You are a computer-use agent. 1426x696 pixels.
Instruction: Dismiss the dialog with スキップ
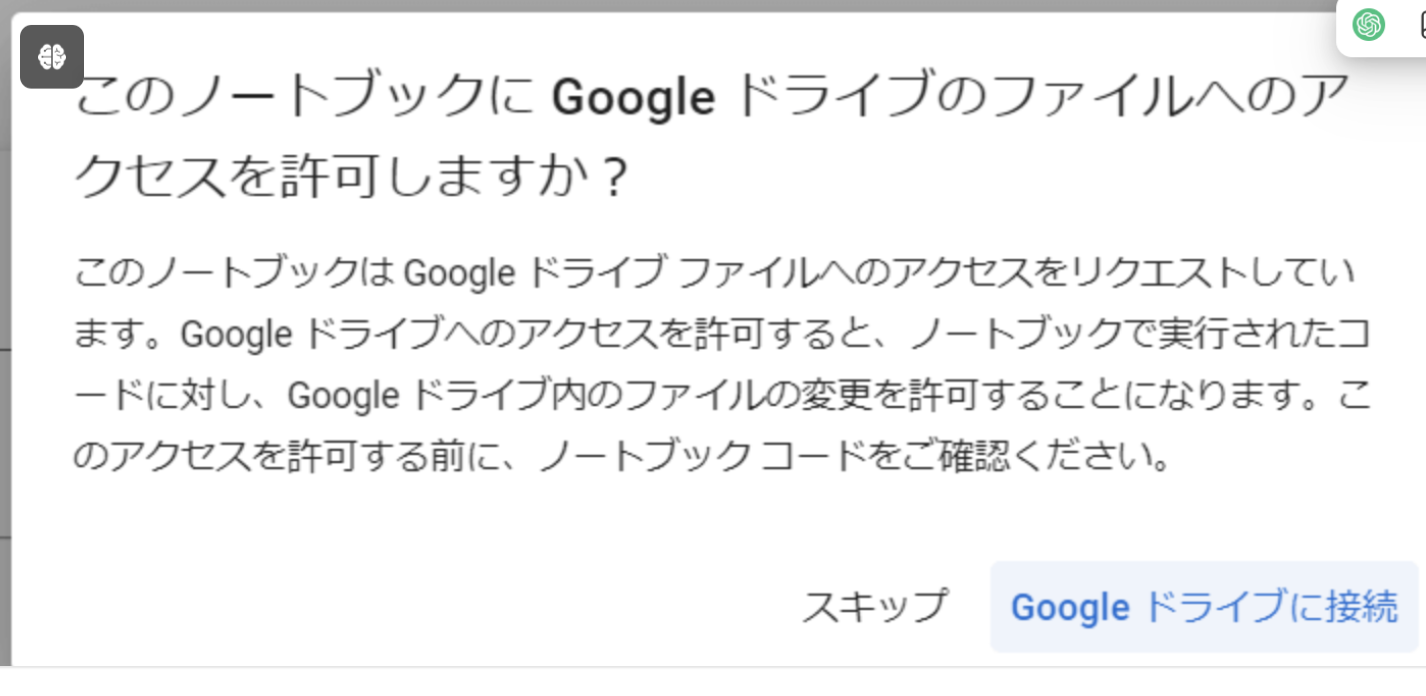[874, 607]
